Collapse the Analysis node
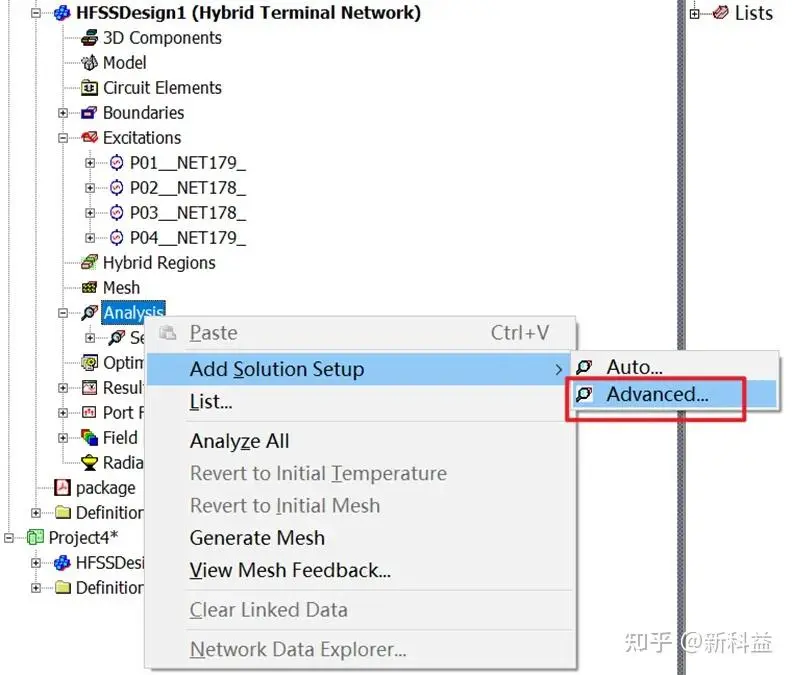This screenshot has width=792, height=675. point(63,313)
